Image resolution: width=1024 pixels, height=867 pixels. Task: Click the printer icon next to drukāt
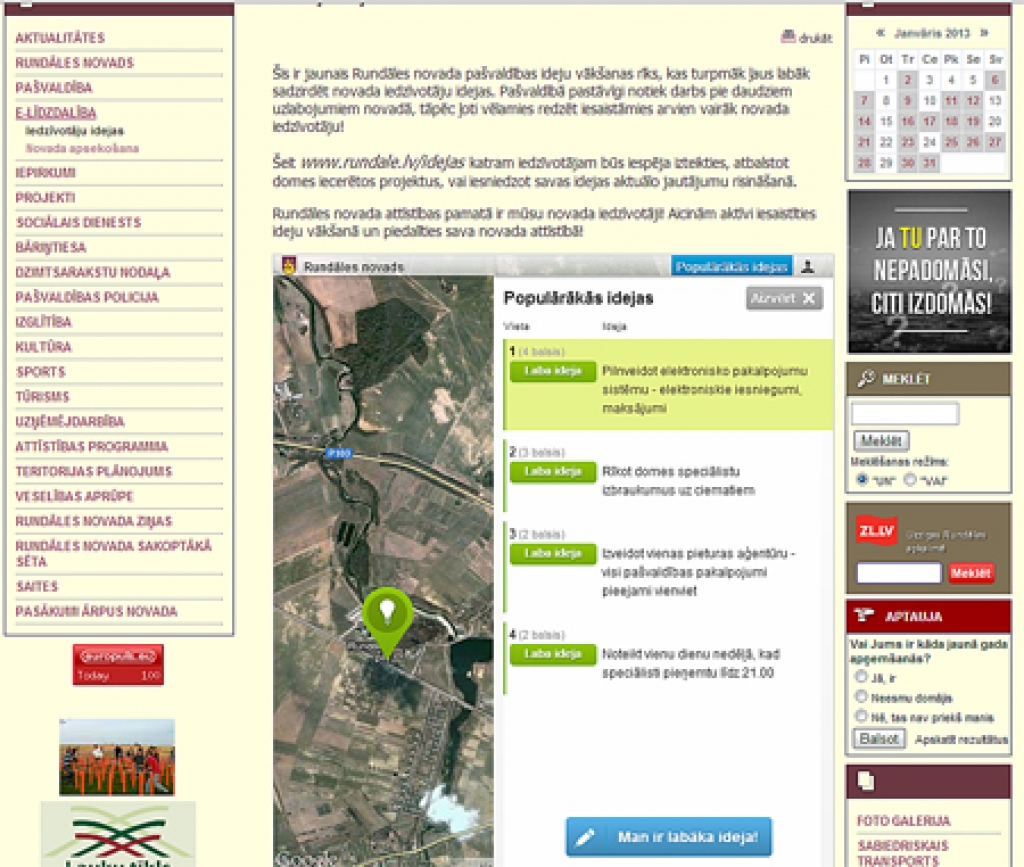click(x=788, y=38)
